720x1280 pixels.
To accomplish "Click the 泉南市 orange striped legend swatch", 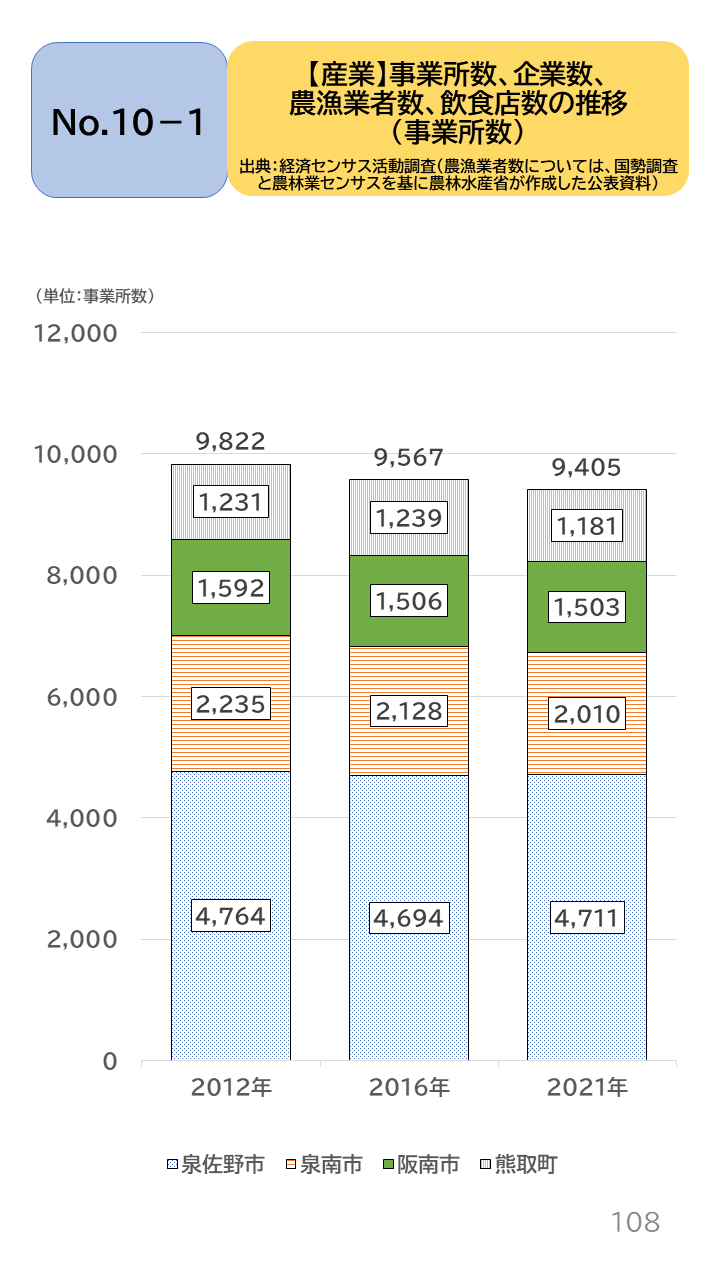I will [x=291, y=1164].
